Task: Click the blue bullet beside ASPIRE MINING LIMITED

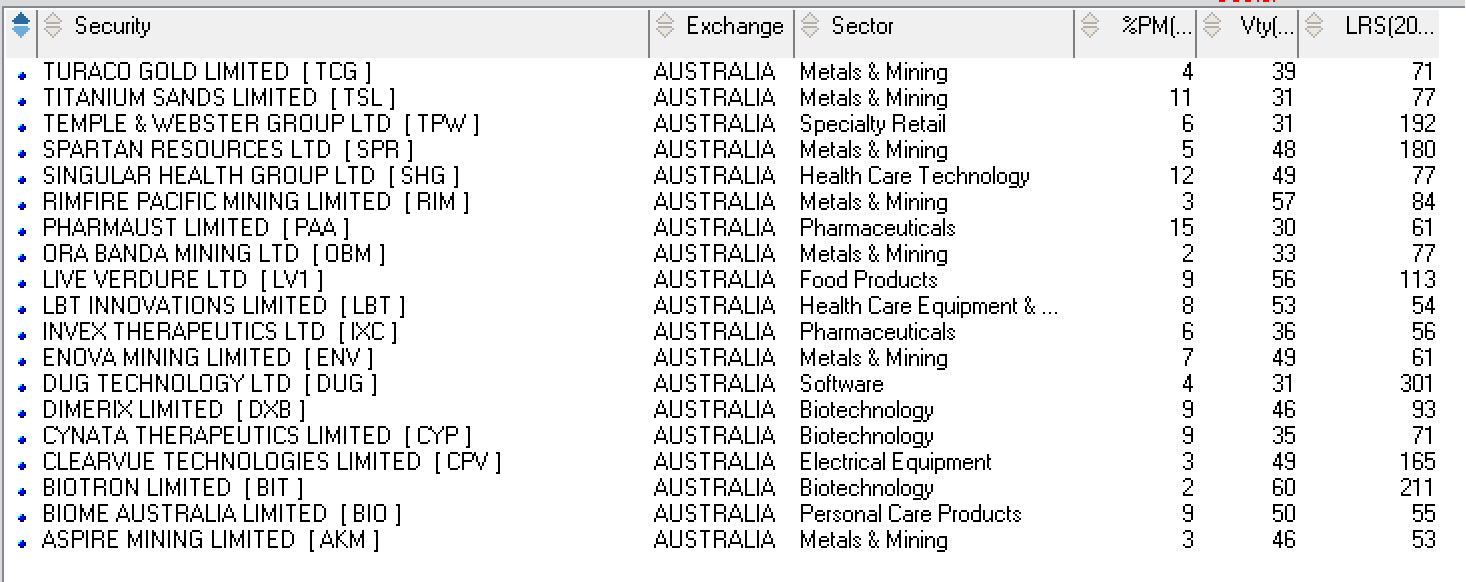Action: pyautogui.click(x=22, y=543)
